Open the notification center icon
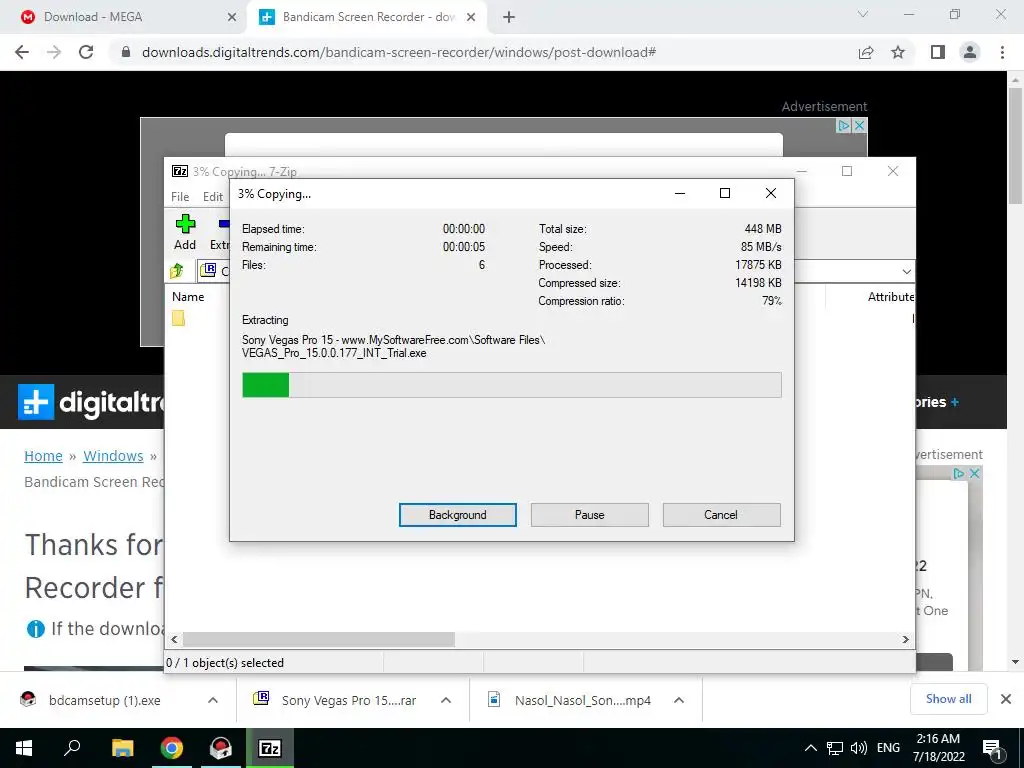The width and height of the screenshot is (1024, 768). click(992, 749)
